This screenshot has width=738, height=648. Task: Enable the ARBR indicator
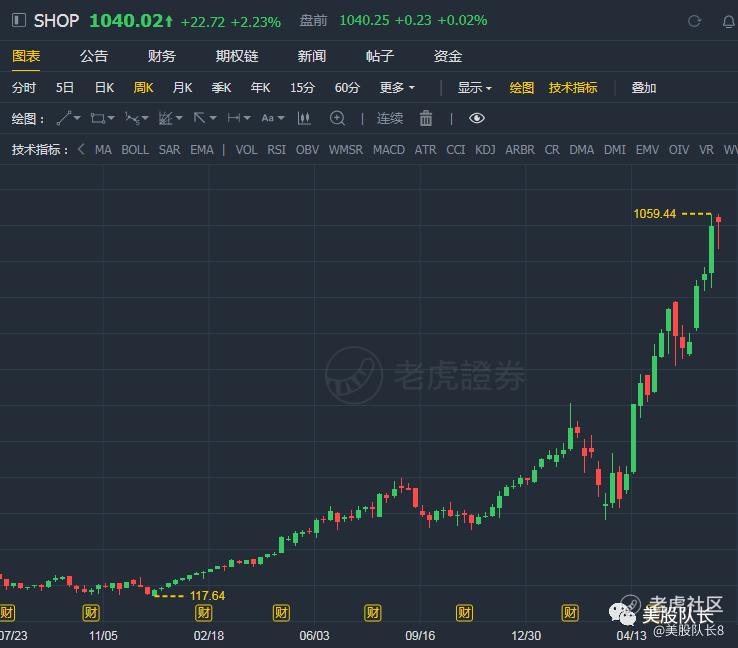tap(520, 150)
